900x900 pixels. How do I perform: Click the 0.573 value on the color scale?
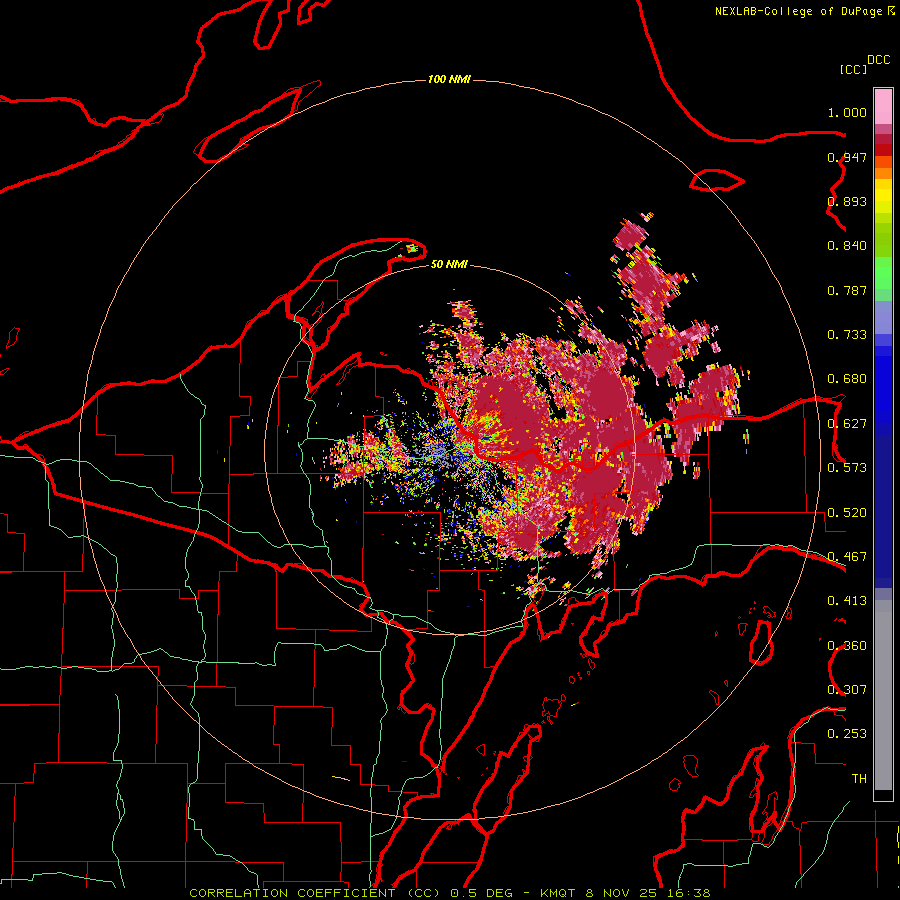[847, 468]
